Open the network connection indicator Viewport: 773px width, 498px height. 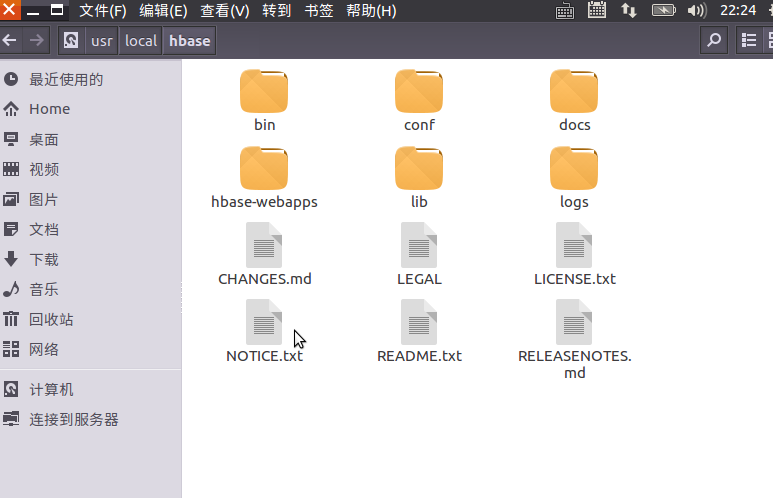[629, 10]
